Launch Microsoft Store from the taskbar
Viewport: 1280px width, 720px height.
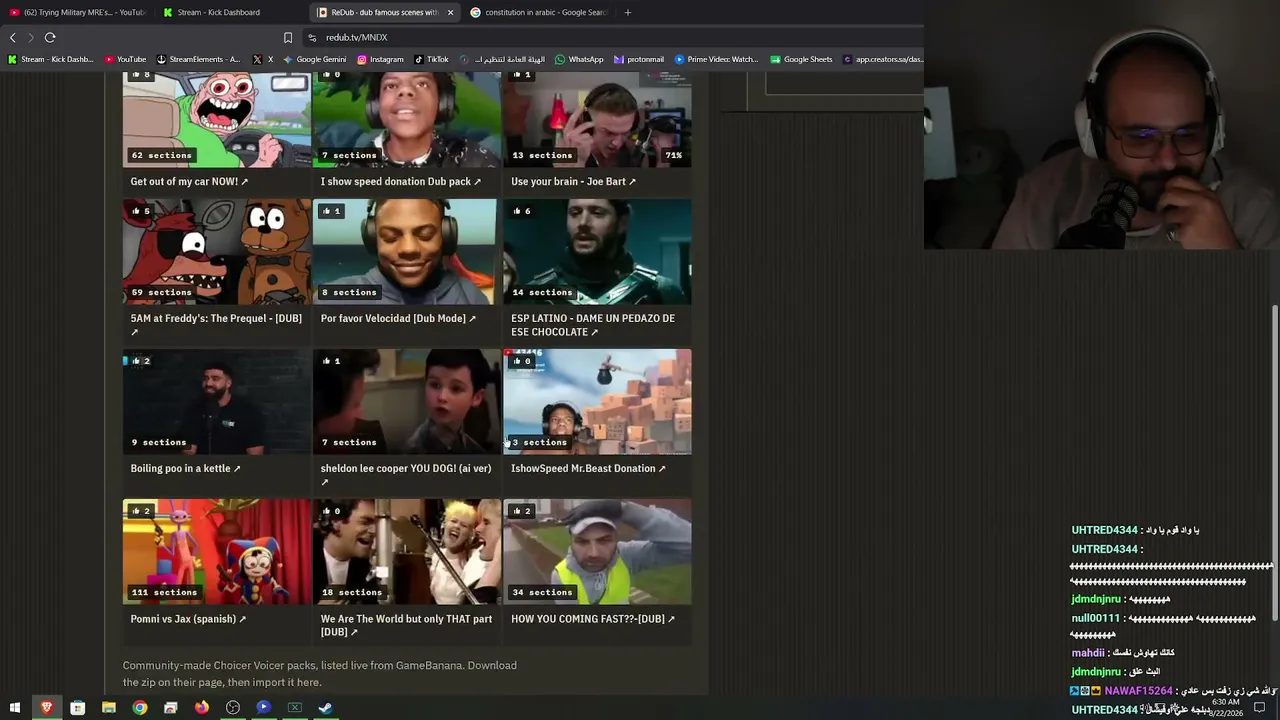77,708
